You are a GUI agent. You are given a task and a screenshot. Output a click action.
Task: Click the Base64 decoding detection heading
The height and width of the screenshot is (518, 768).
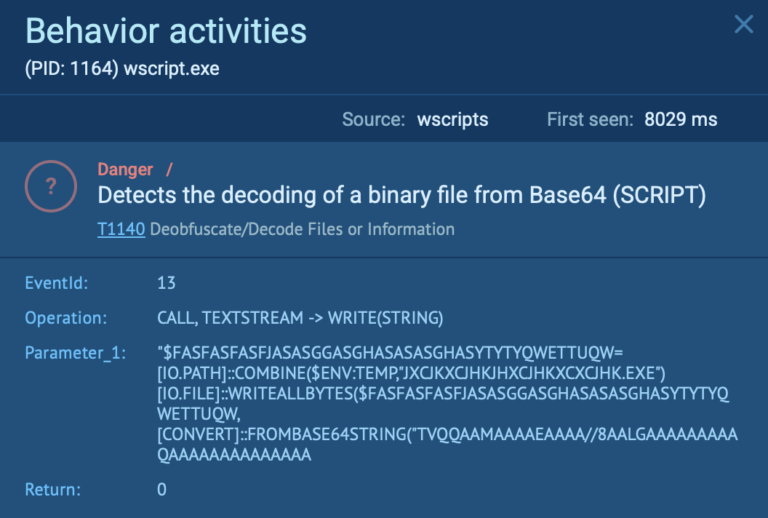401,196
